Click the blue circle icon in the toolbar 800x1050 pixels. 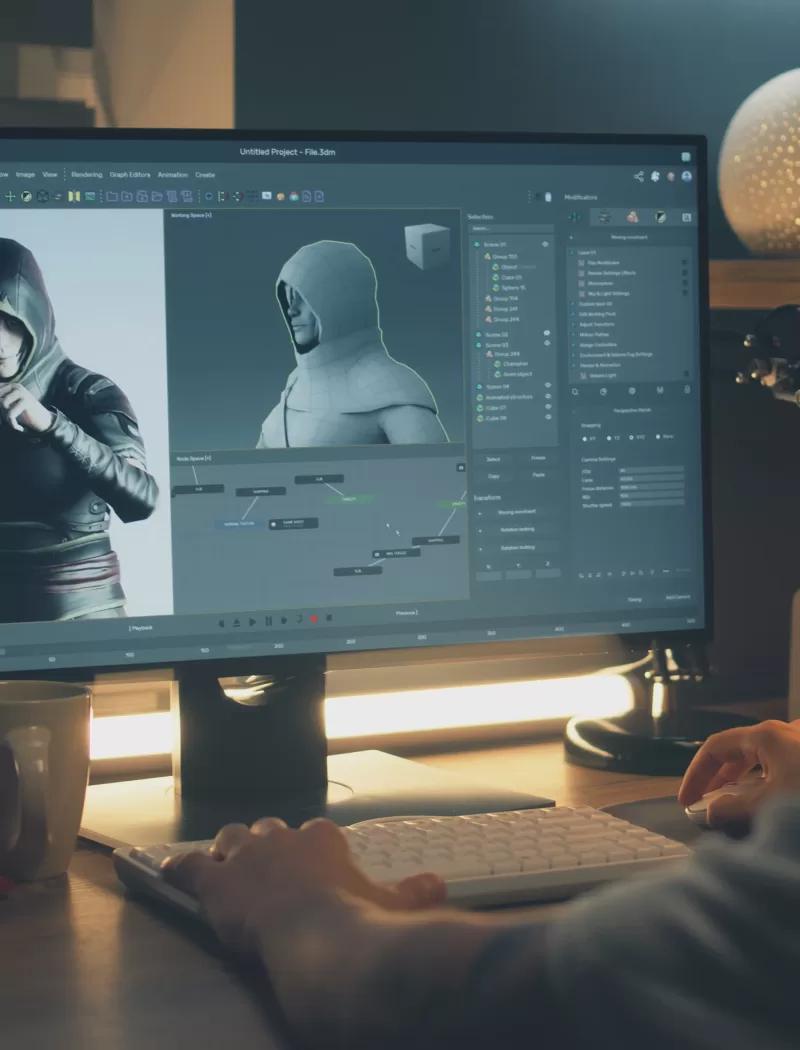coord(209,196)
